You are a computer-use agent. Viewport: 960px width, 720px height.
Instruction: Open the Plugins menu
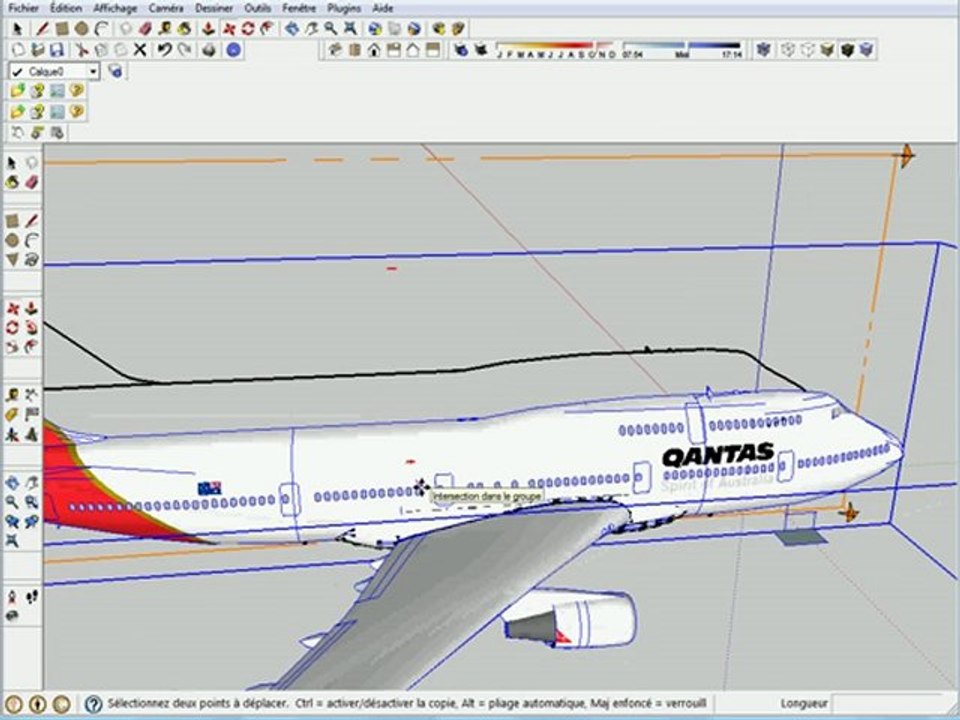coord(343,8)
